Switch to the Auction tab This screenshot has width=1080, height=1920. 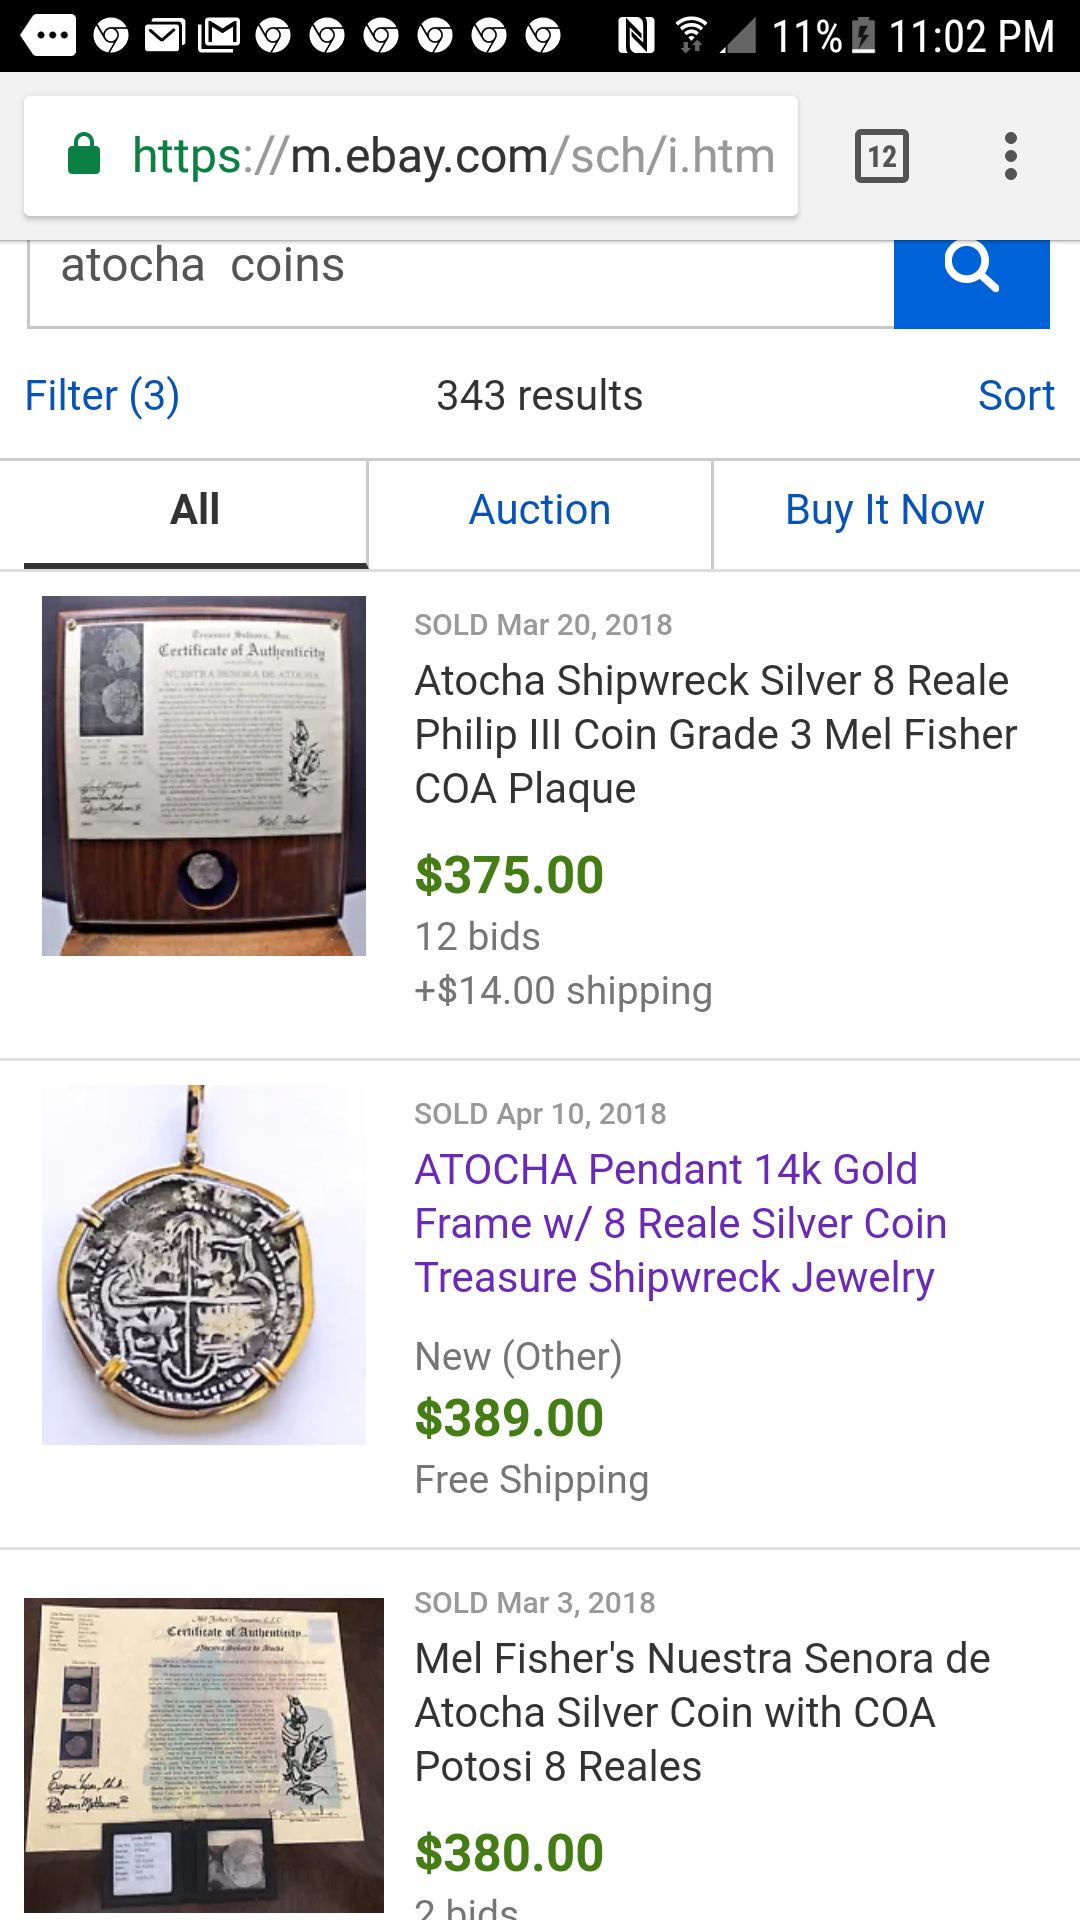click(x=540, y=511)
